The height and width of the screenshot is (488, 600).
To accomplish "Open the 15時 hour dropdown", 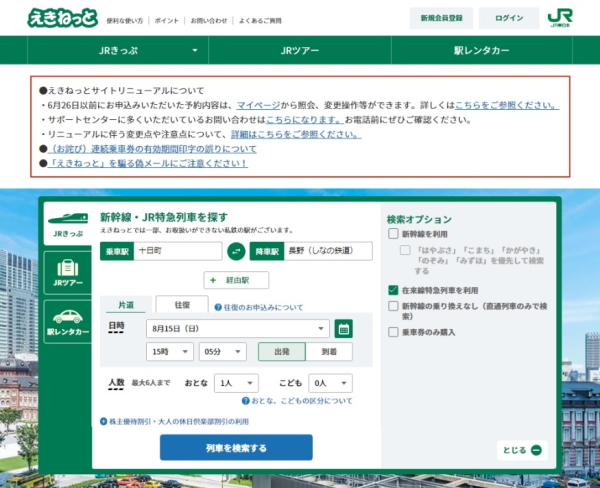I will (x=170, y=351).
